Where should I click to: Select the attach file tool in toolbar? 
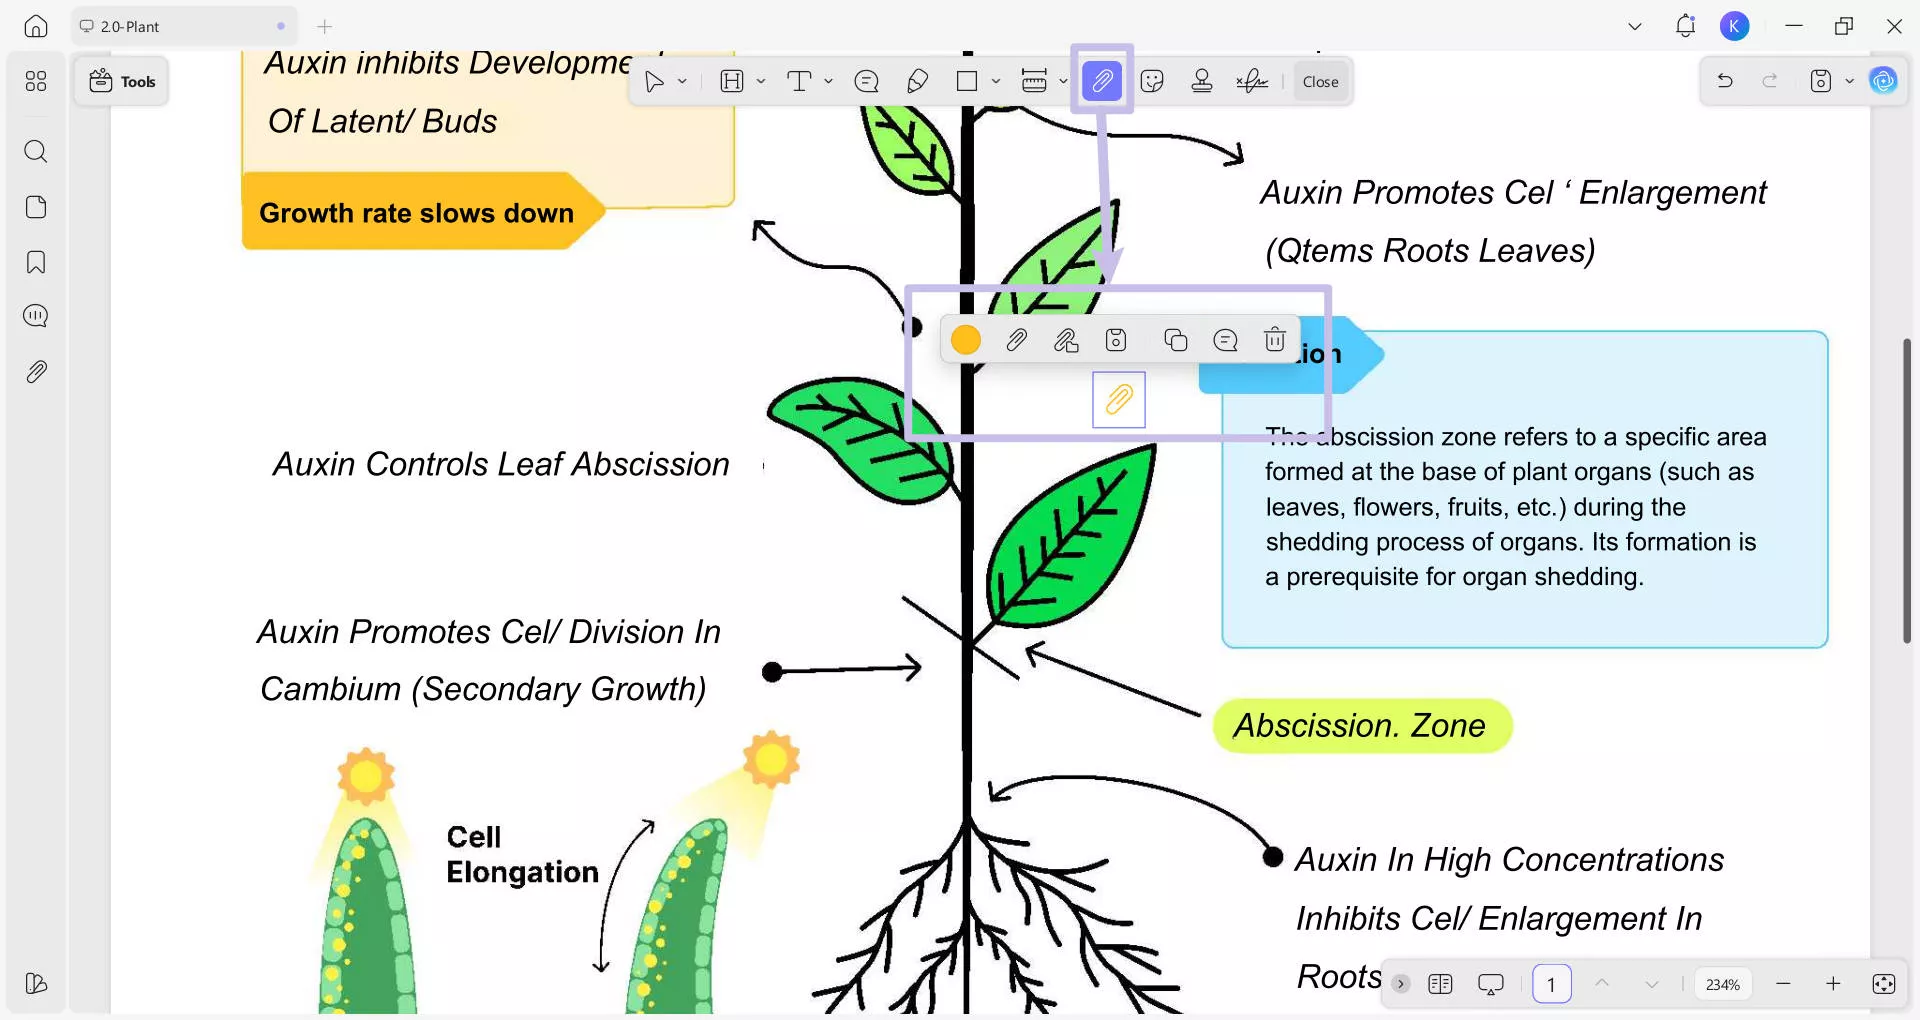coord(1102,81)
